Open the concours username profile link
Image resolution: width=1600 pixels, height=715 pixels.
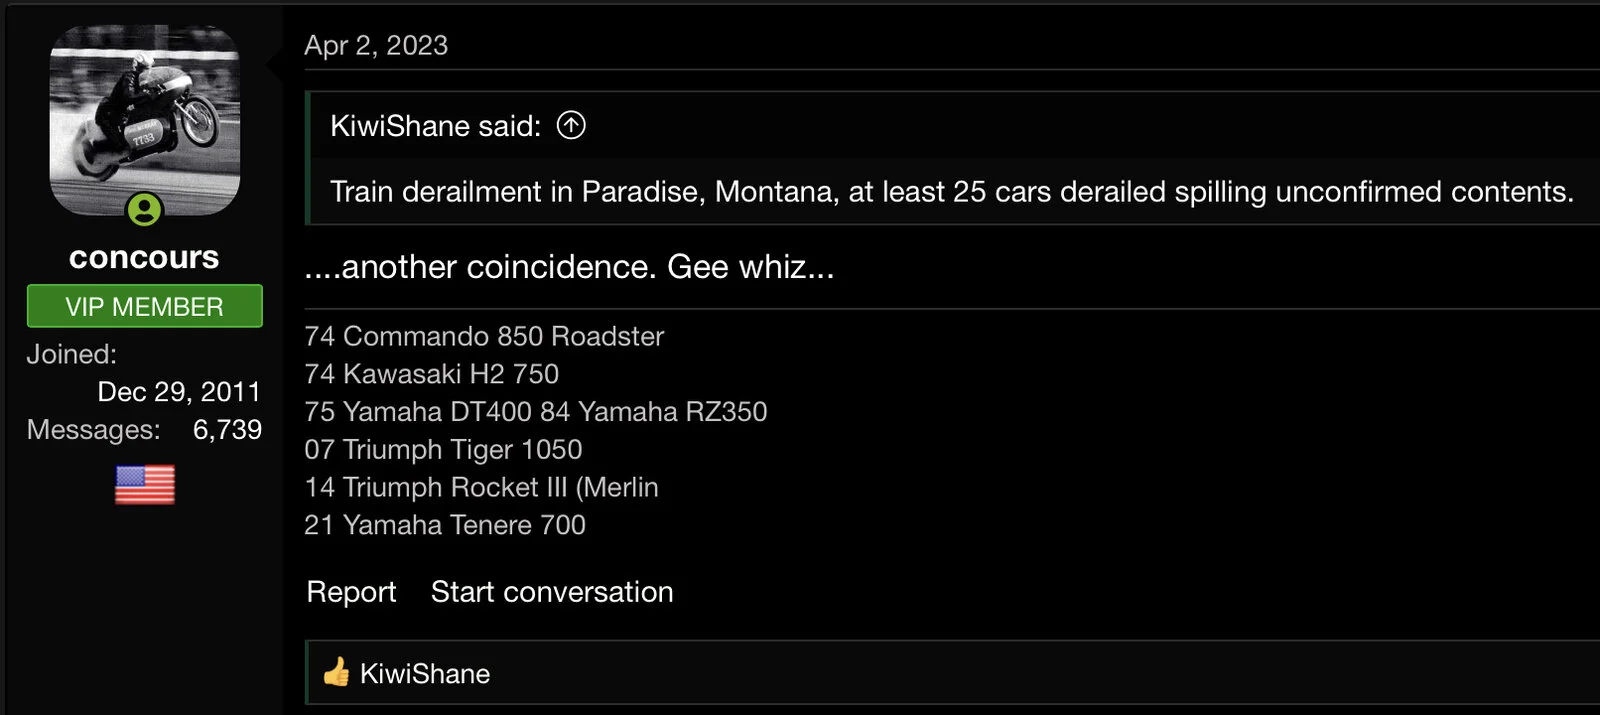tap(144, 258)
